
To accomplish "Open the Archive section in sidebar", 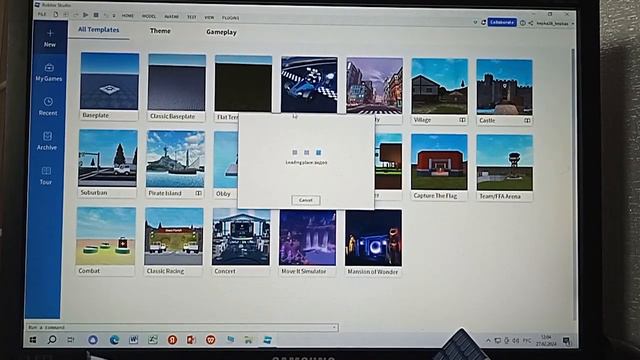I will 47,141.
